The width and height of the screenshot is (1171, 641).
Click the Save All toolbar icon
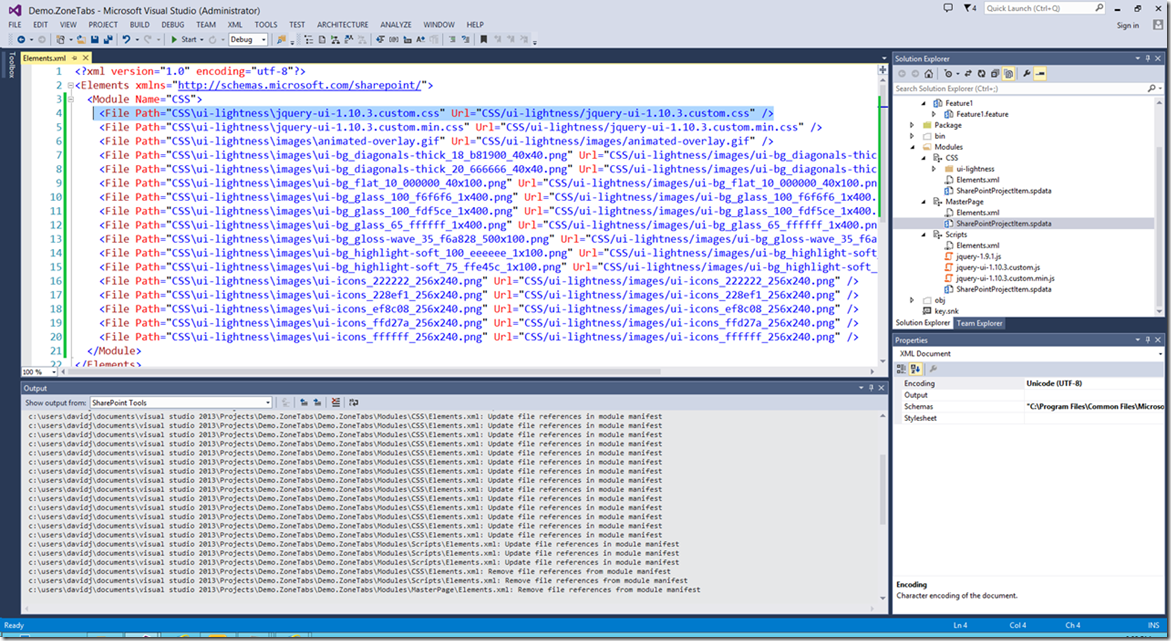pyautogui.click(x=108, y=40)
